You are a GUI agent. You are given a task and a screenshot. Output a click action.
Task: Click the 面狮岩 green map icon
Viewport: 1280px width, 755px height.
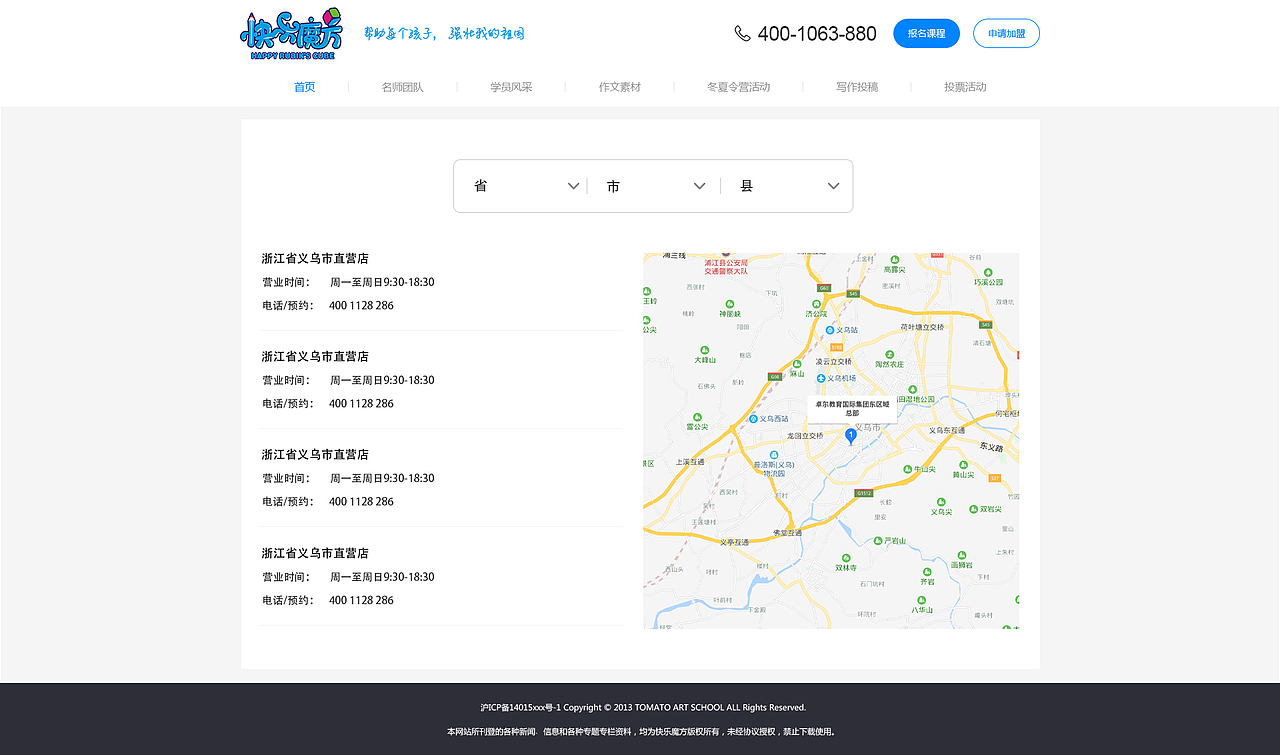click(x=961, y=554)
